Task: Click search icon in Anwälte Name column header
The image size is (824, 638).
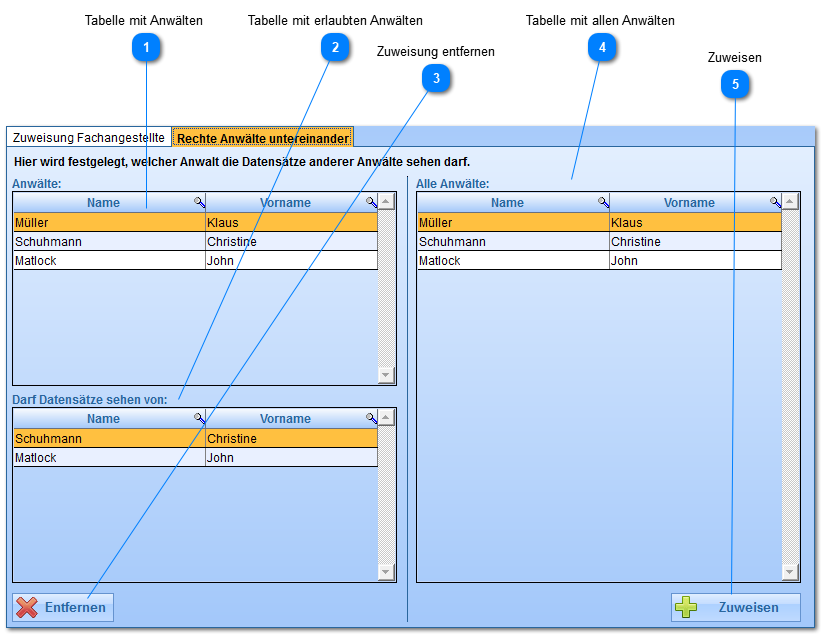Action: pos(199,202)
